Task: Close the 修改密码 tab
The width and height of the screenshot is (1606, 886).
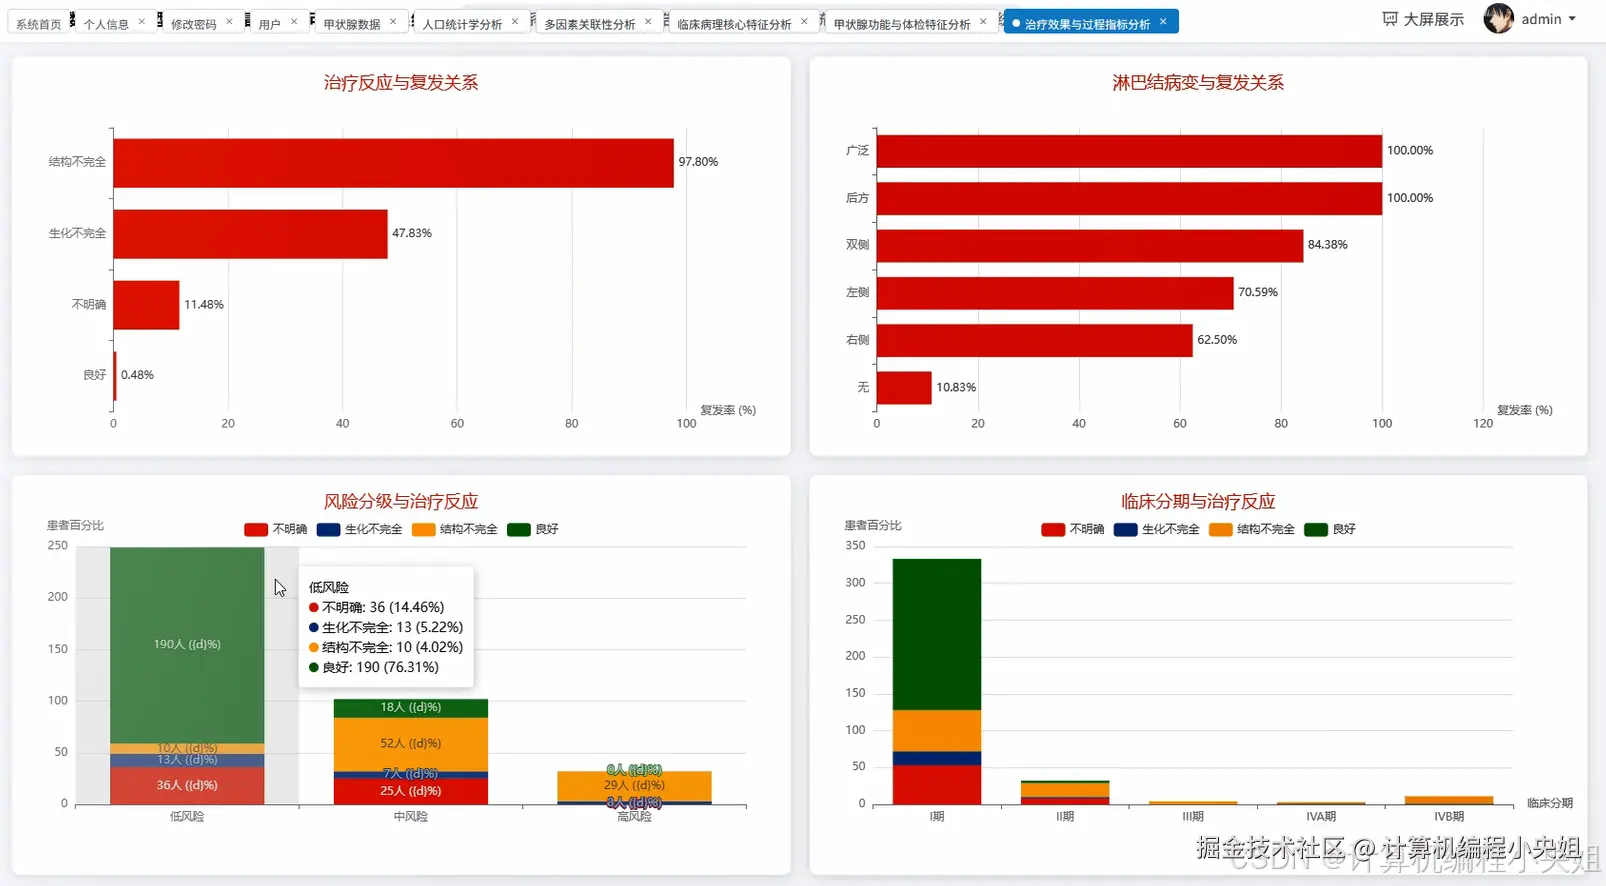Action: pos(229,21)
